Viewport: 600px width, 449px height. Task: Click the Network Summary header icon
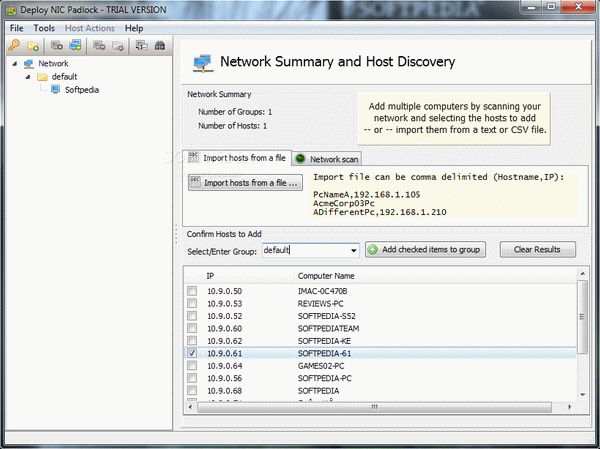[x=202, y=63]
